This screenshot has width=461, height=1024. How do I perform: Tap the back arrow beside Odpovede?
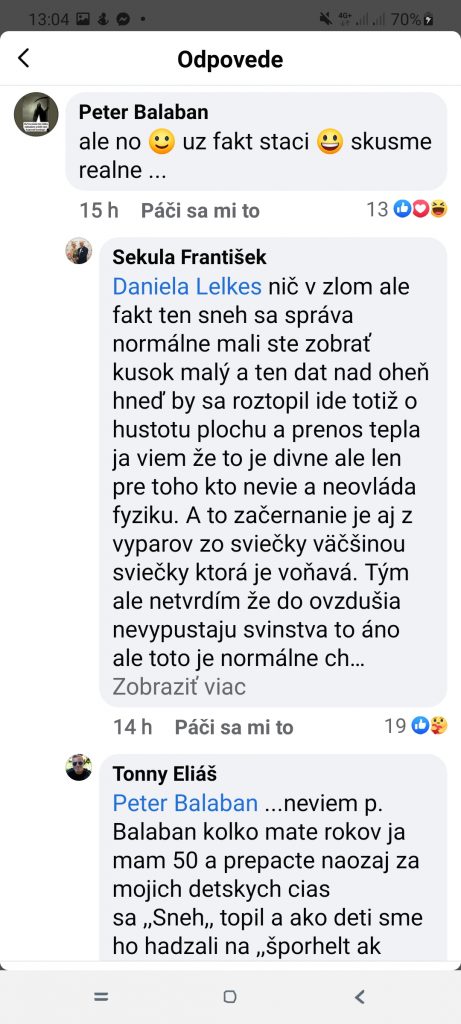pos(24,58)
